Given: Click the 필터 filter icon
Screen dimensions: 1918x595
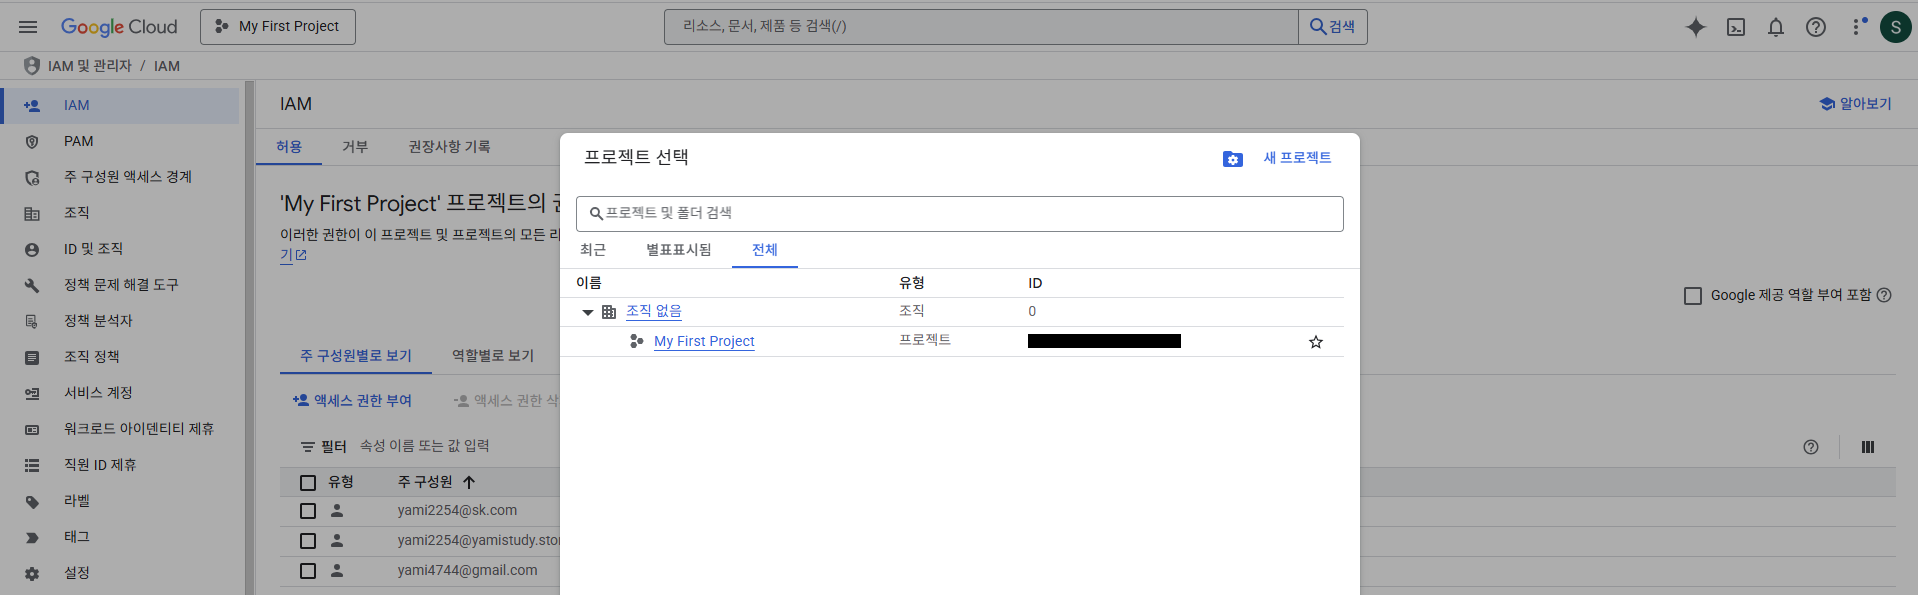Looking at the screenshot, I should click(x=308, y=447).
